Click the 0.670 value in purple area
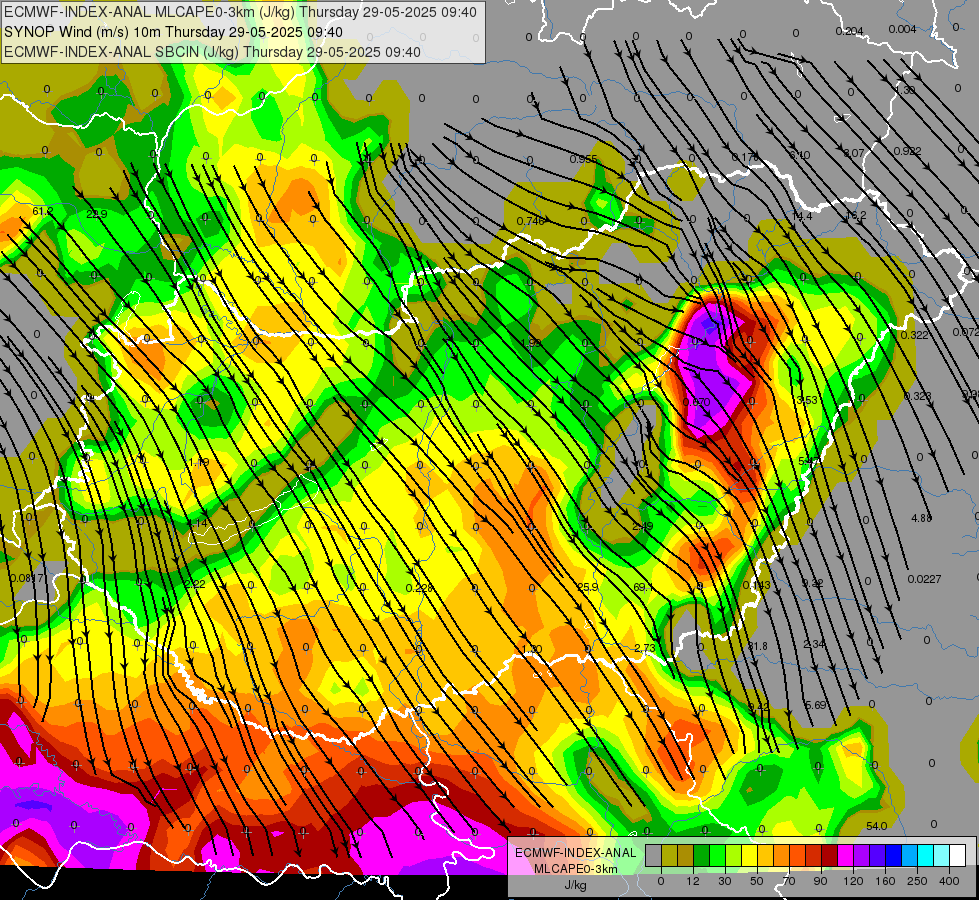 click(x=697, y=402)
